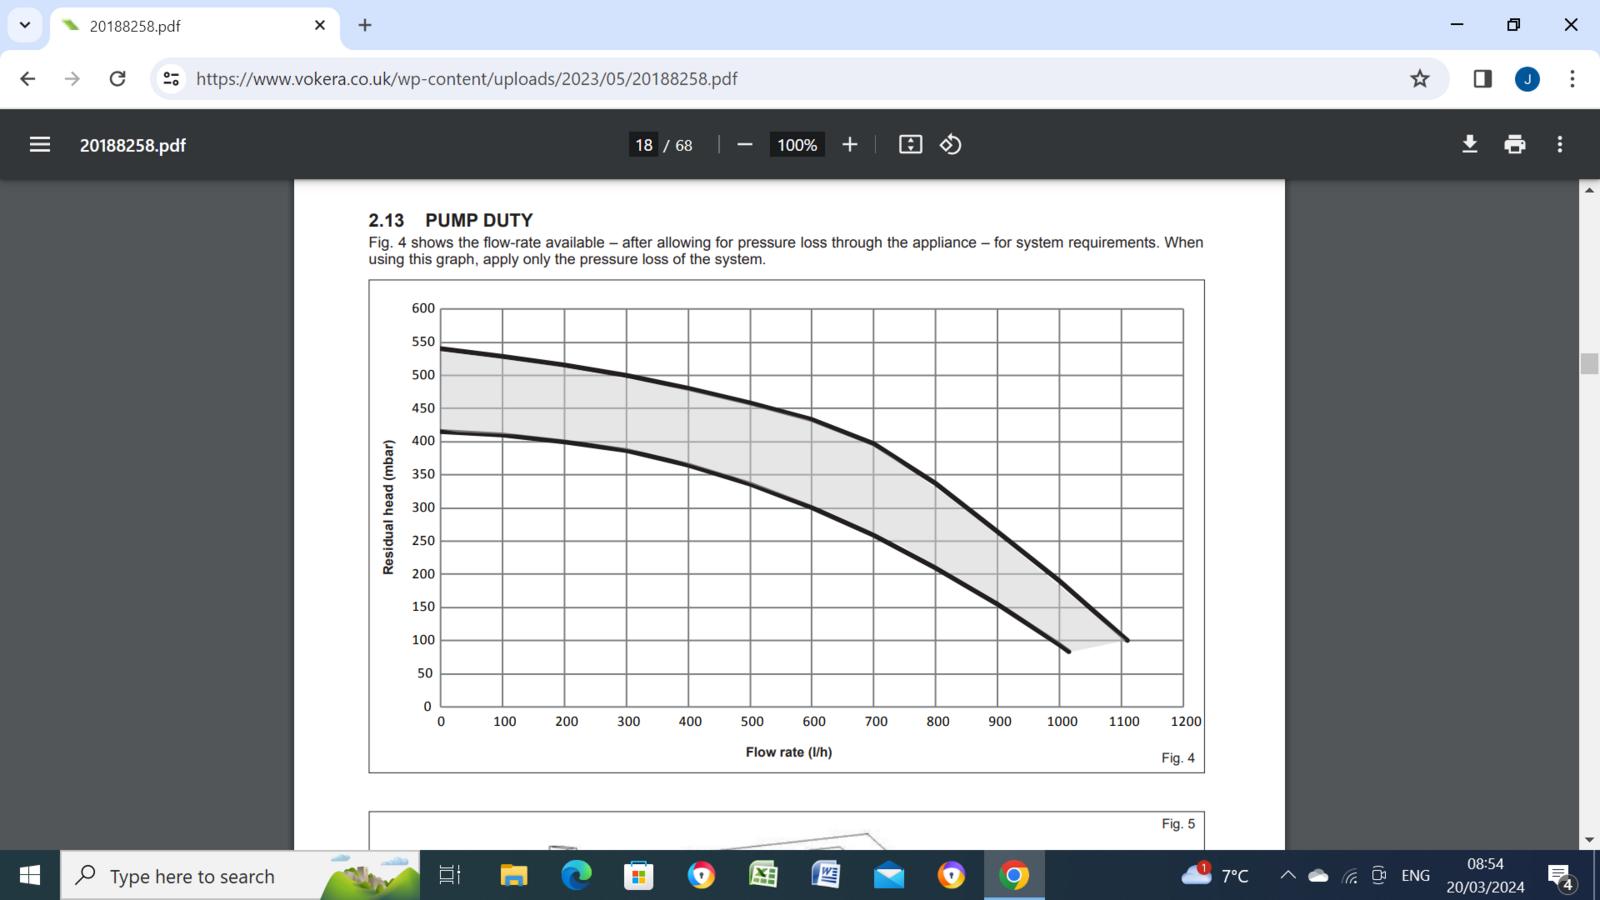Open a new browser tab
The image size is (1600, 900).
pos(364,25)
